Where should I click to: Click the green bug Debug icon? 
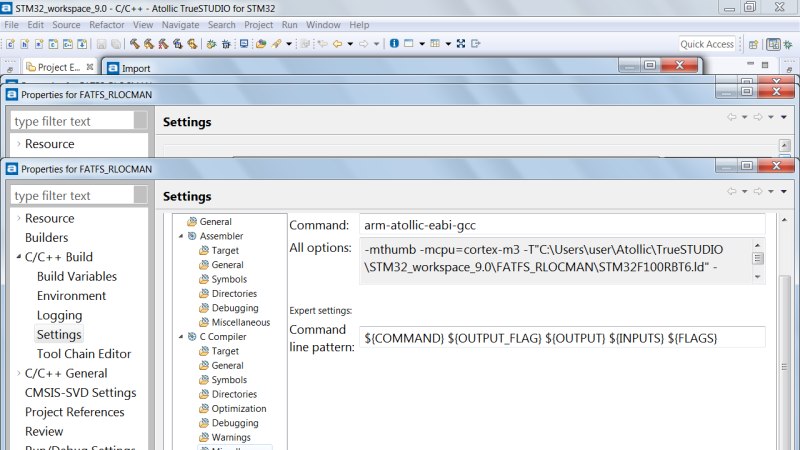(211, 44)
